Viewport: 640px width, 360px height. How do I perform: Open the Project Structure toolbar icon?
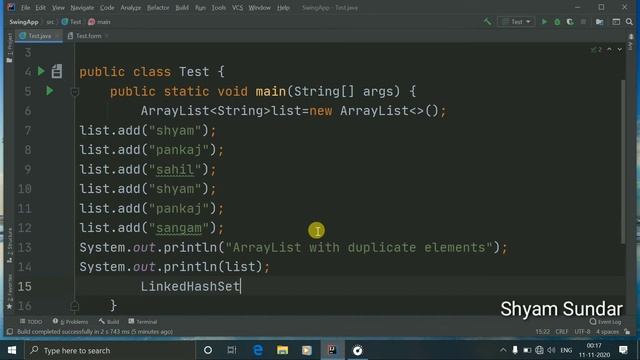click(x=600, y=22)
